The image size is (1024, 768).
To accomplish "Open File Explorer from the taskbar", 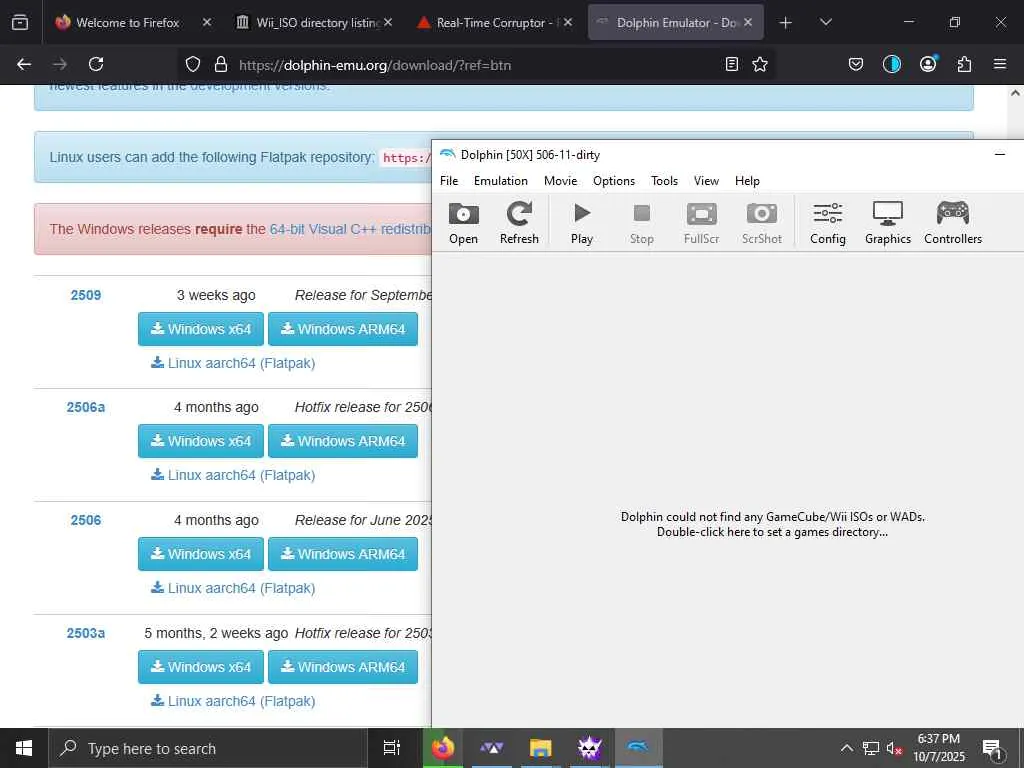I will 541,748.
